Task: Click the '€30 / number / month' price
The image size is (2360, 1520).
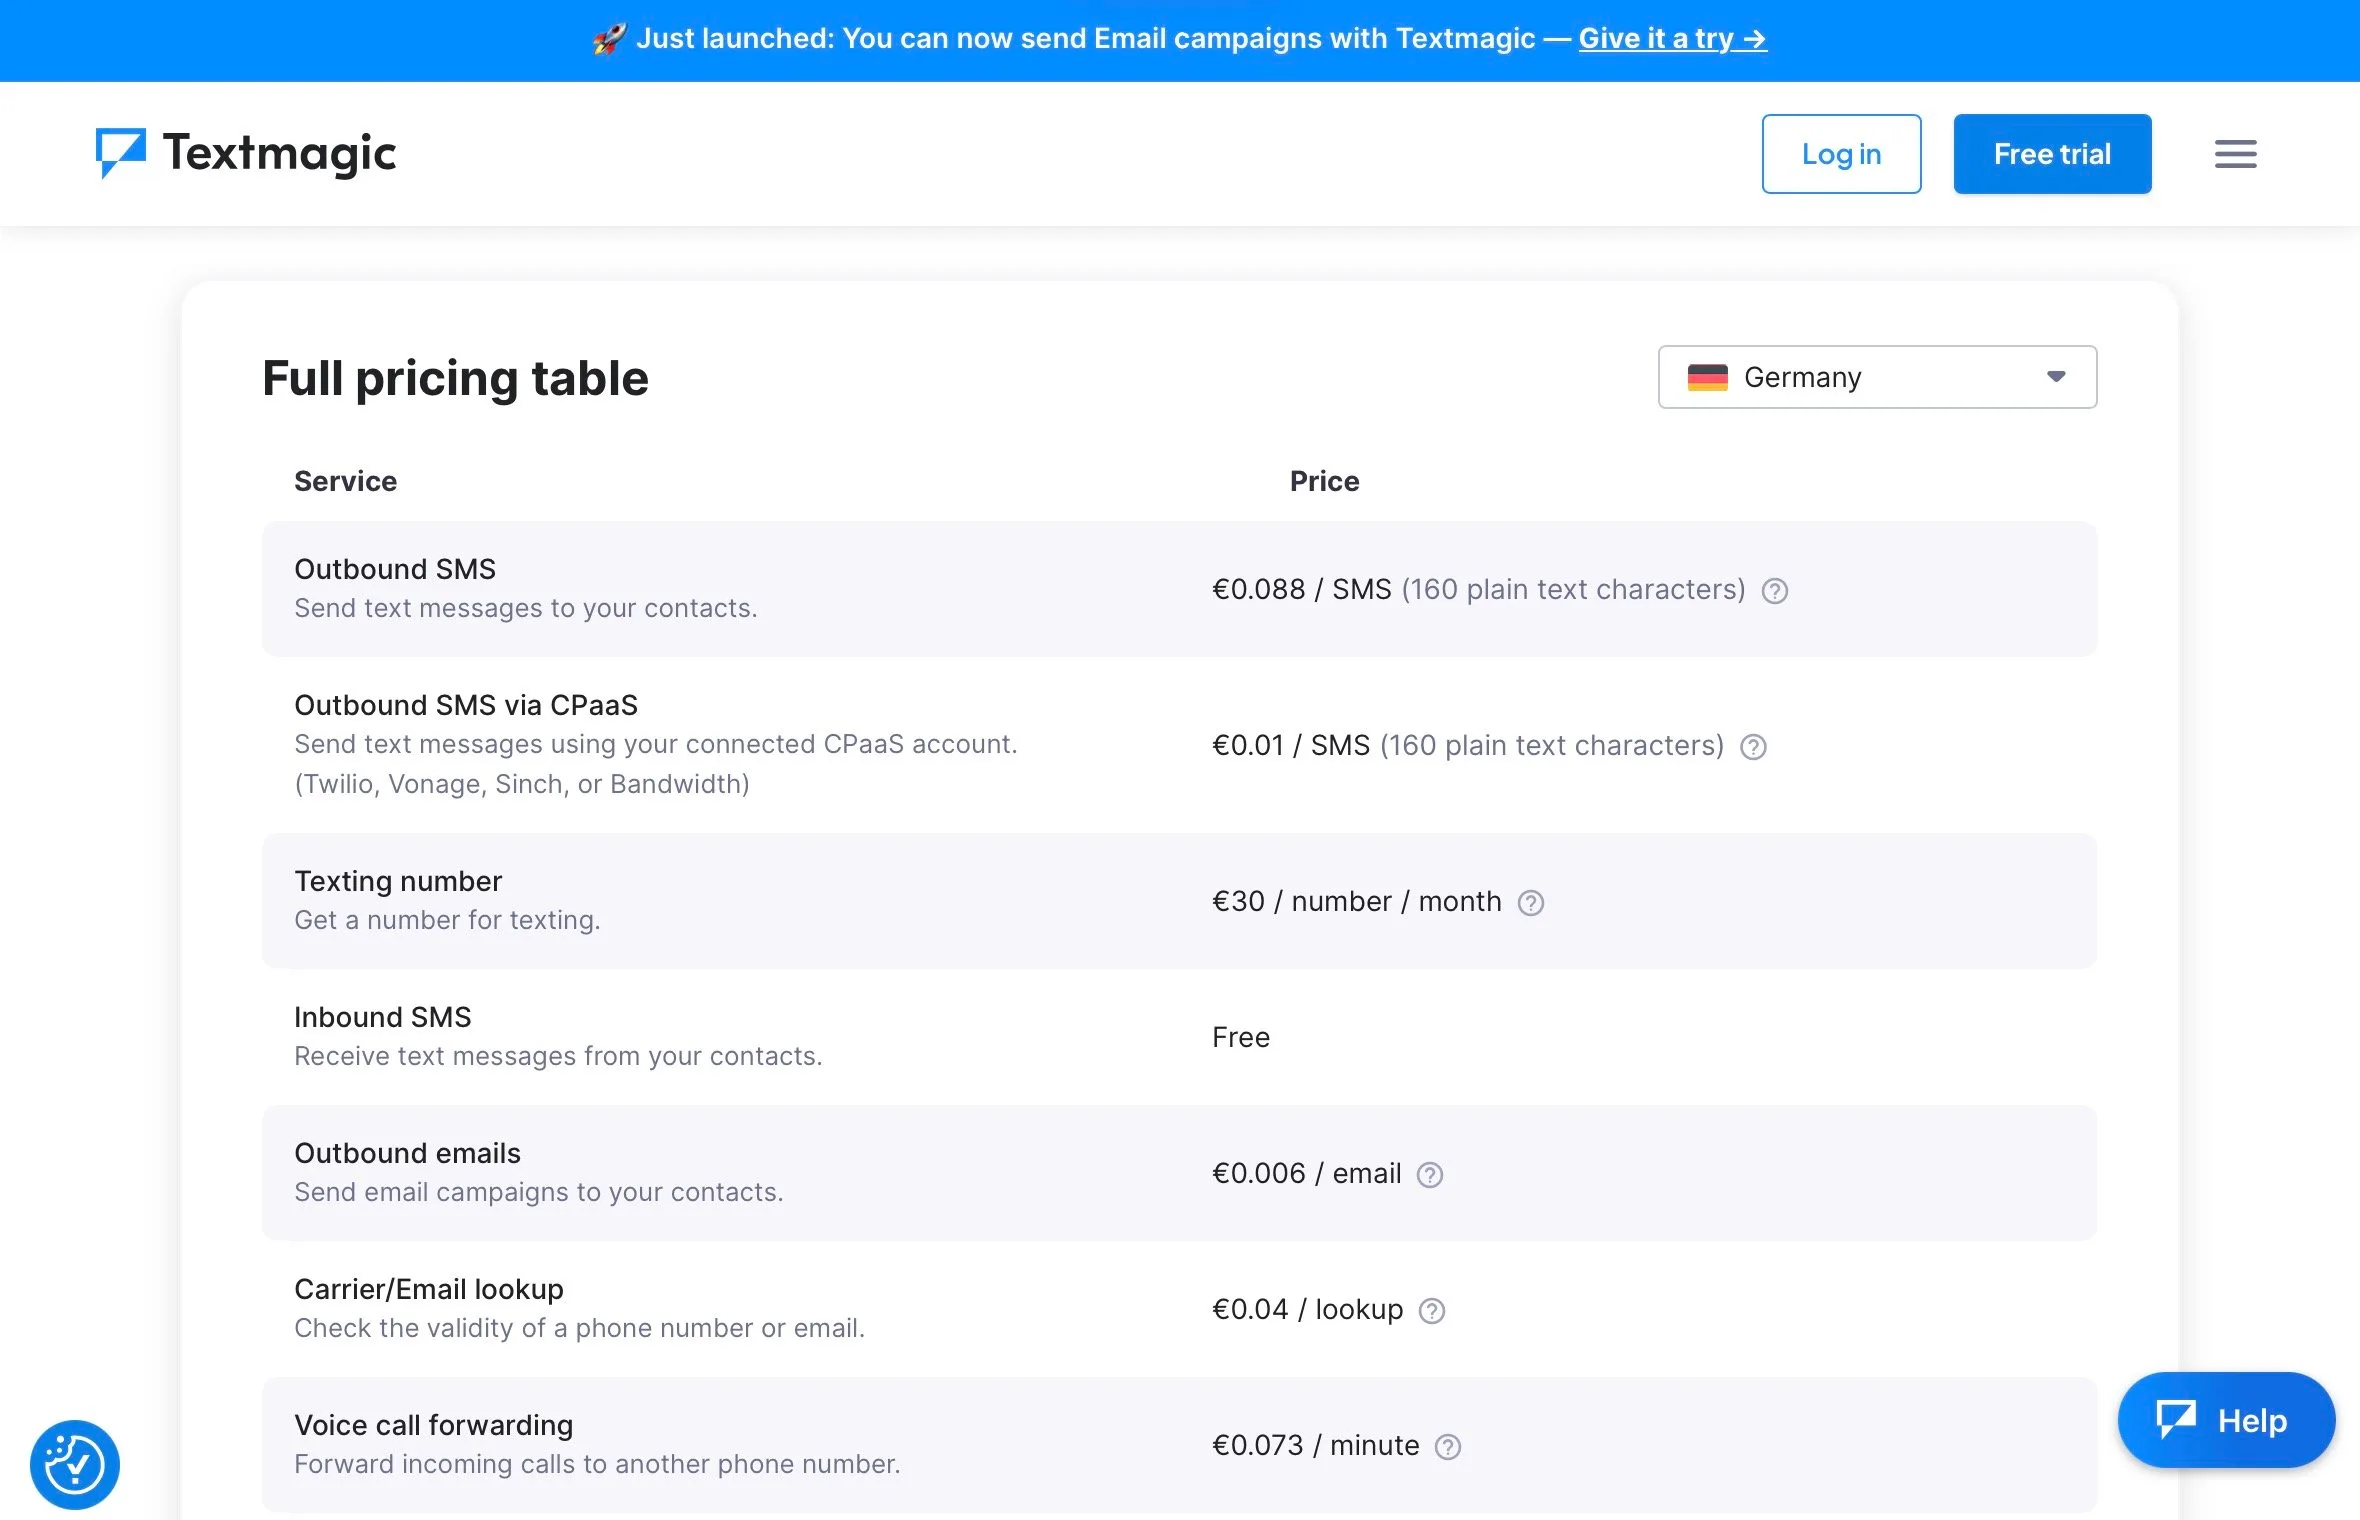Action: pos(1357,901)
